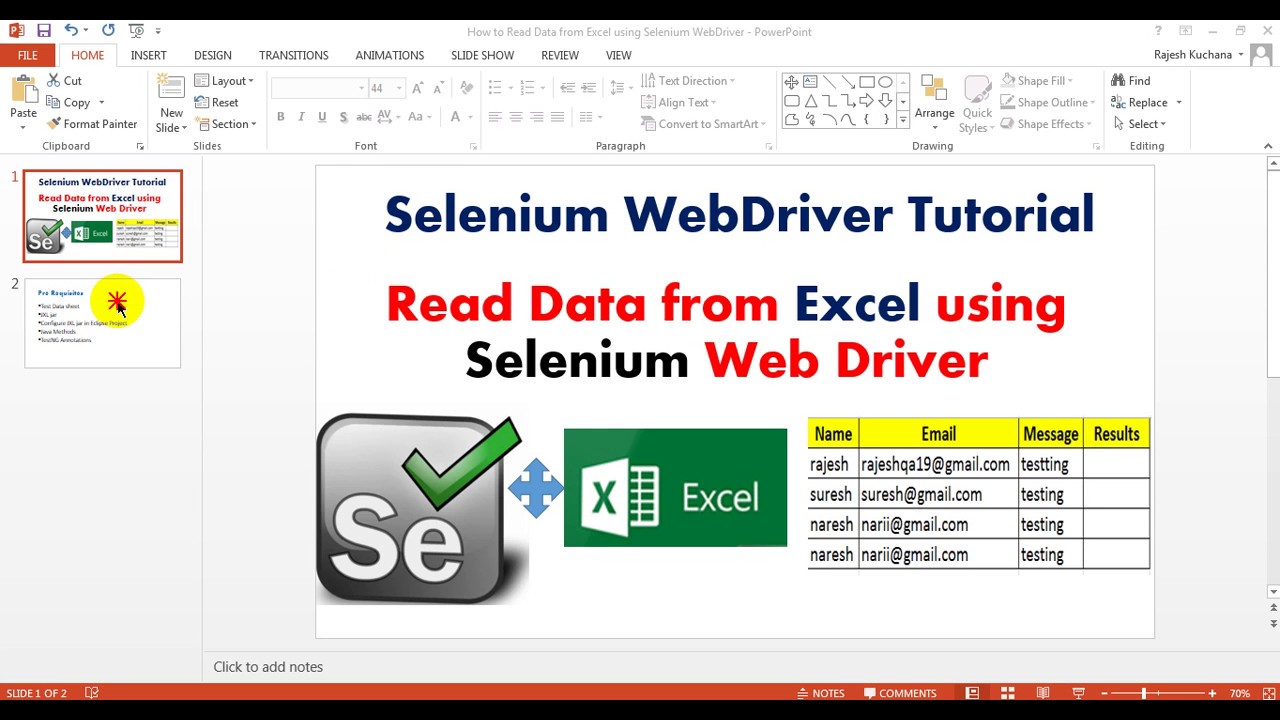The width and height of the screenshot is (1280, 720).
Task: Center the paragraph text
Action: click(x=516, y=117)
